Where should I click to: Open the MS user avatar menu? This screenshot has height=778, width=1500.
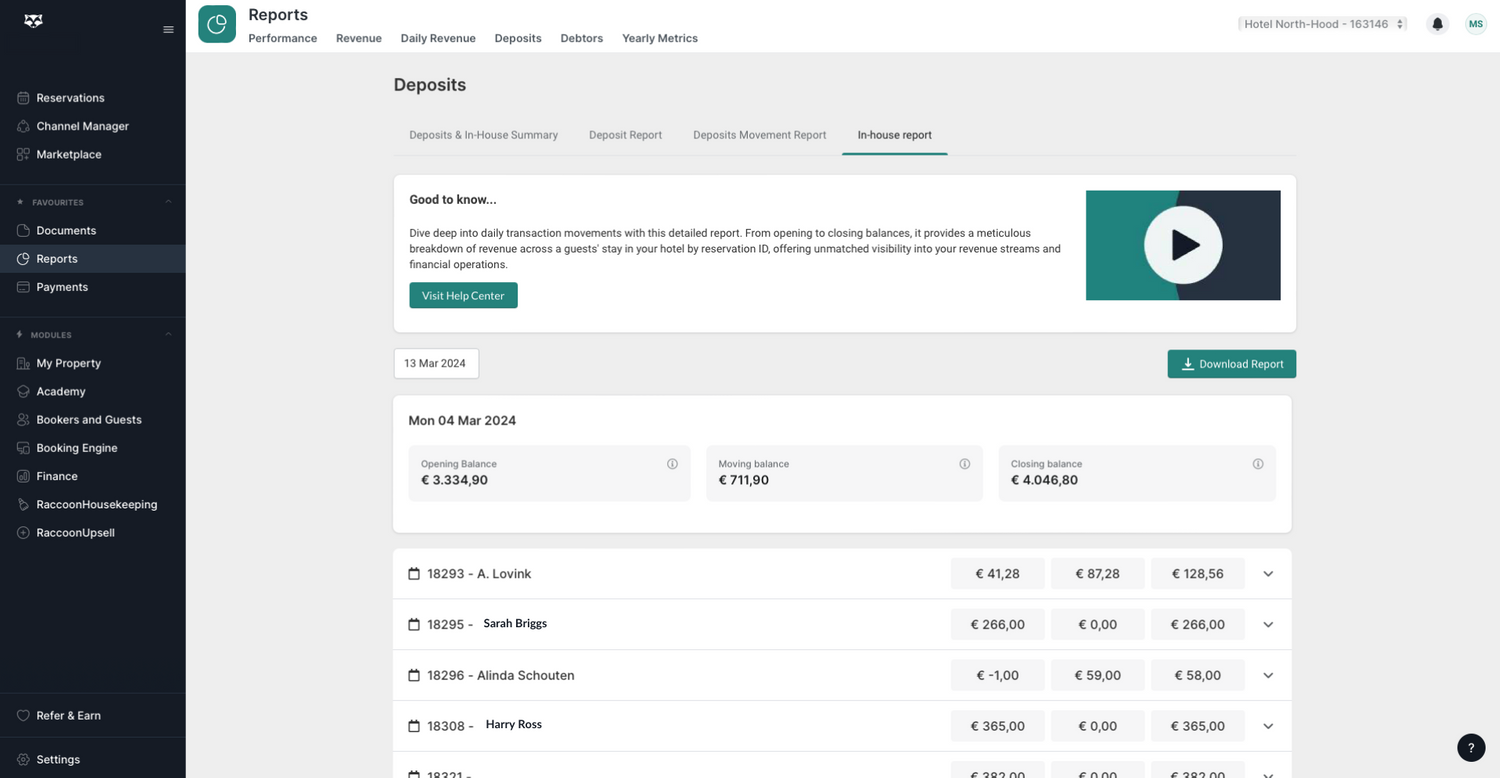(1475, 24)
